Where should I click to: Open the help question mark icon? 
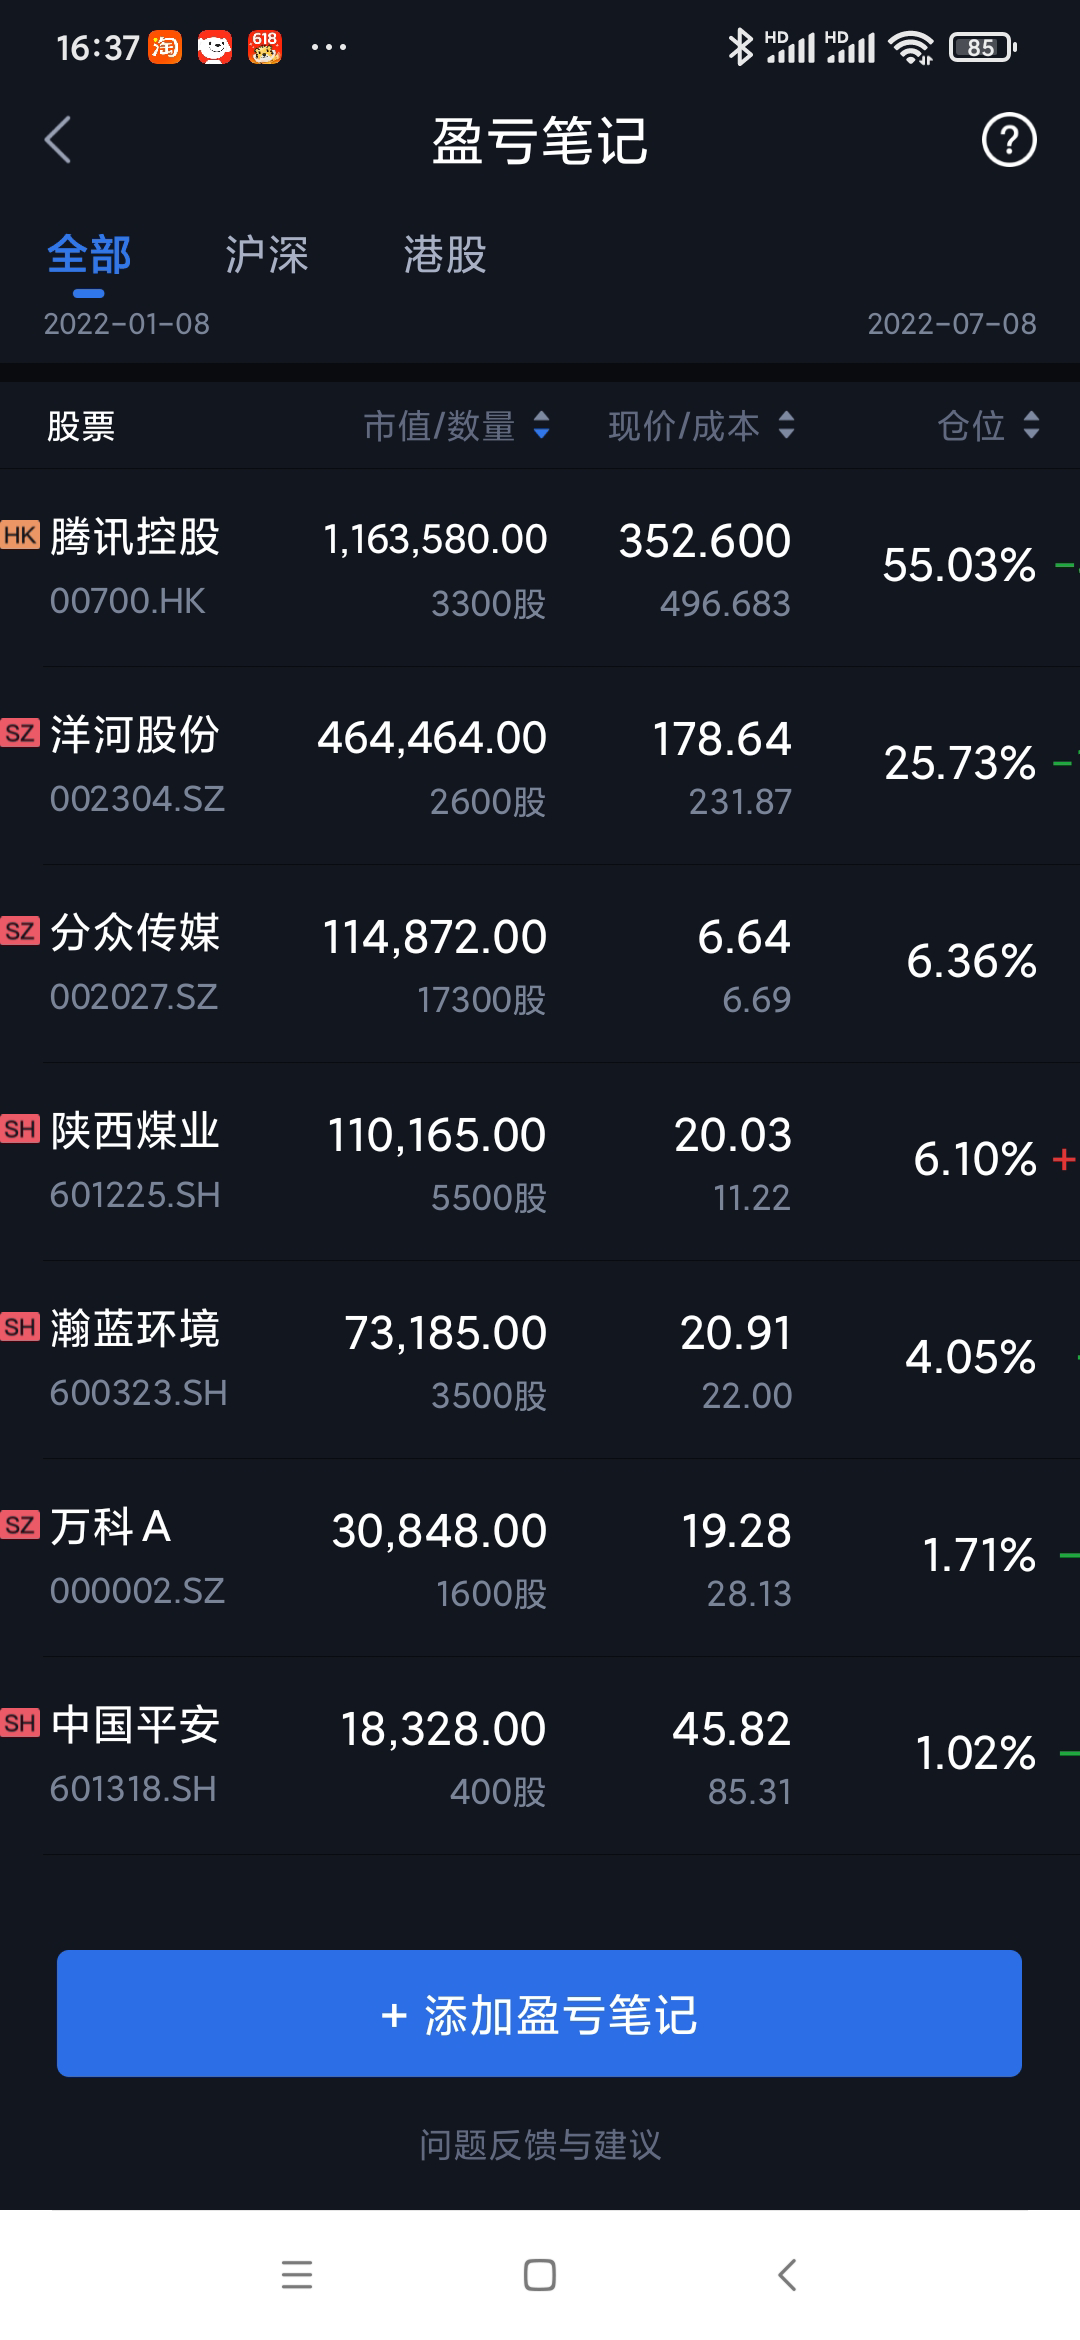click(1008, 140)
